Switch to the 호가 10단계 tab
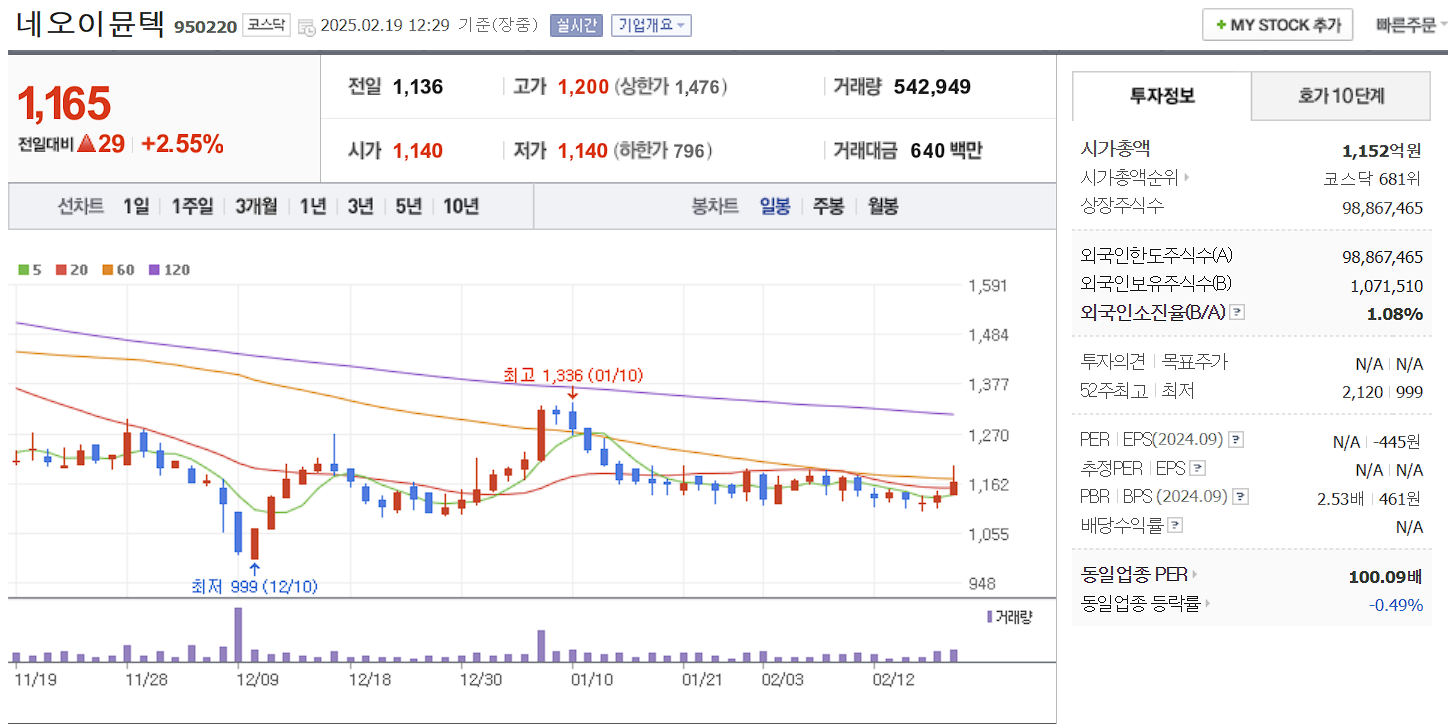Image resolution: width=1449 pixels, height=724 pixels. (x=1339, y=96)
